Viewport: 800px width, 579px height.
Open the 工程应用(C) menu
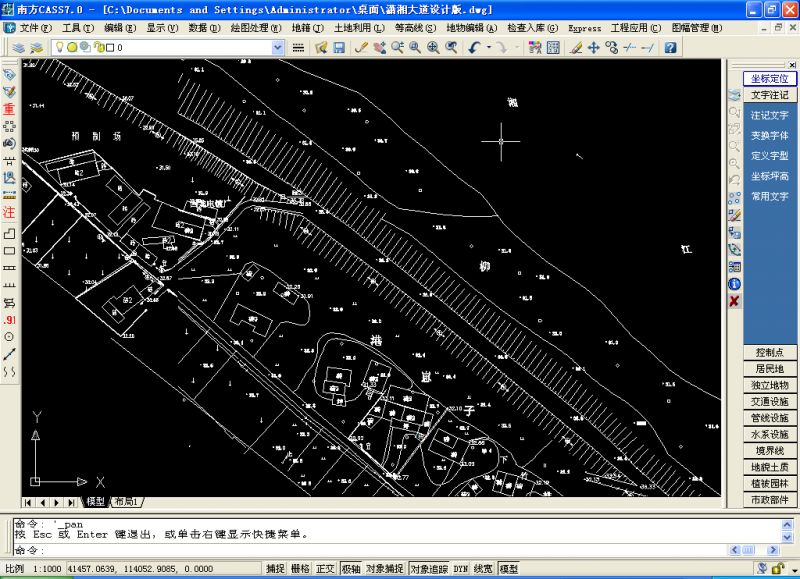click(x=636, y=28)
